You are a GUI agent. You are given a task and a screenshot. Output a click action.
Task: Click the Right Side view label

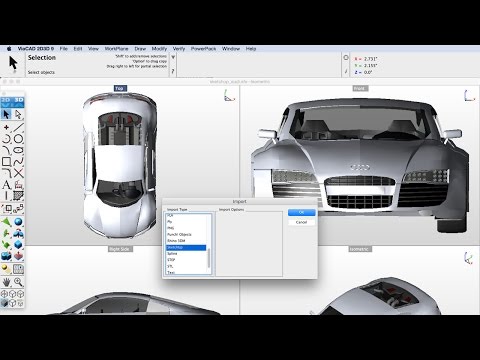click(x=120, y=249)
